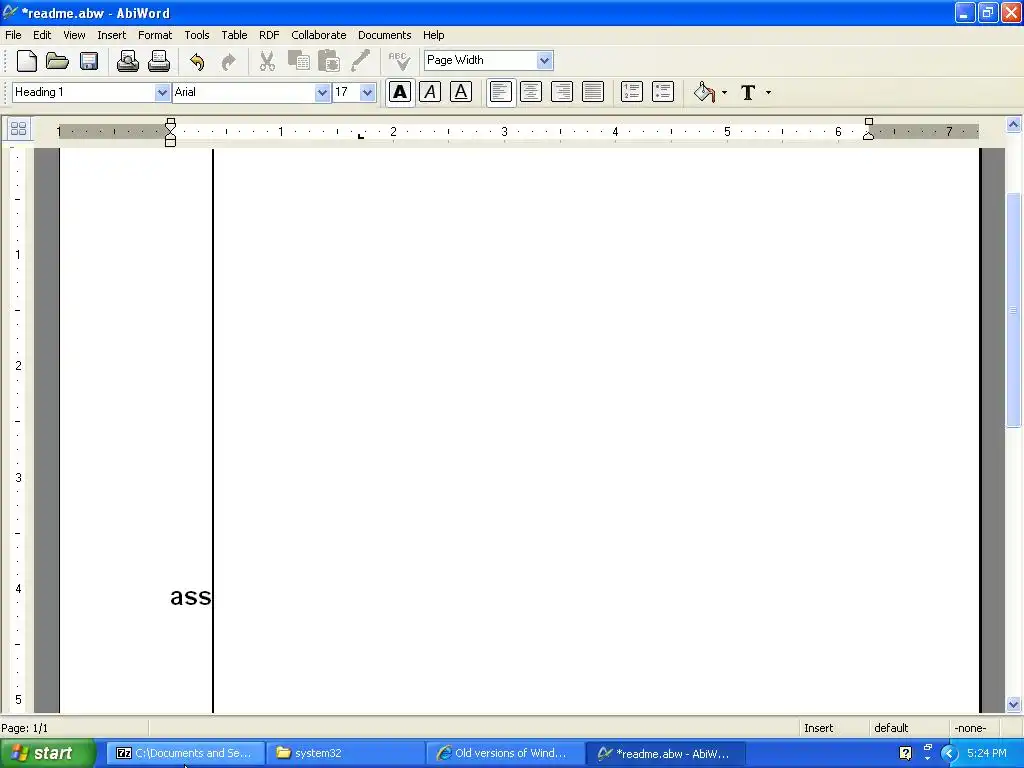Select the format painter brush icon
Image resolution: width=1024 pixels, height=768 pixels.
point(360,61)
